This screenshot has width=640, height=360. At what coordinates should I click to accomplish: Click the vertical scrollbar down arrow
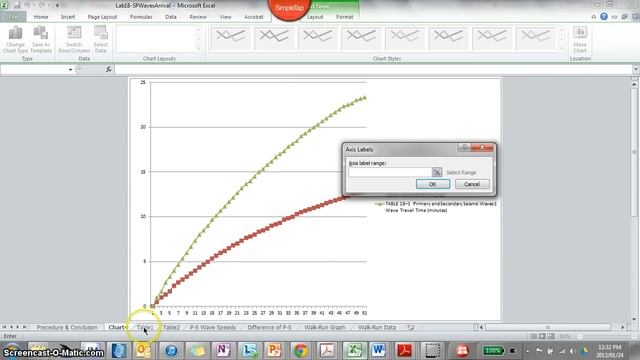(x=634, y=319)
